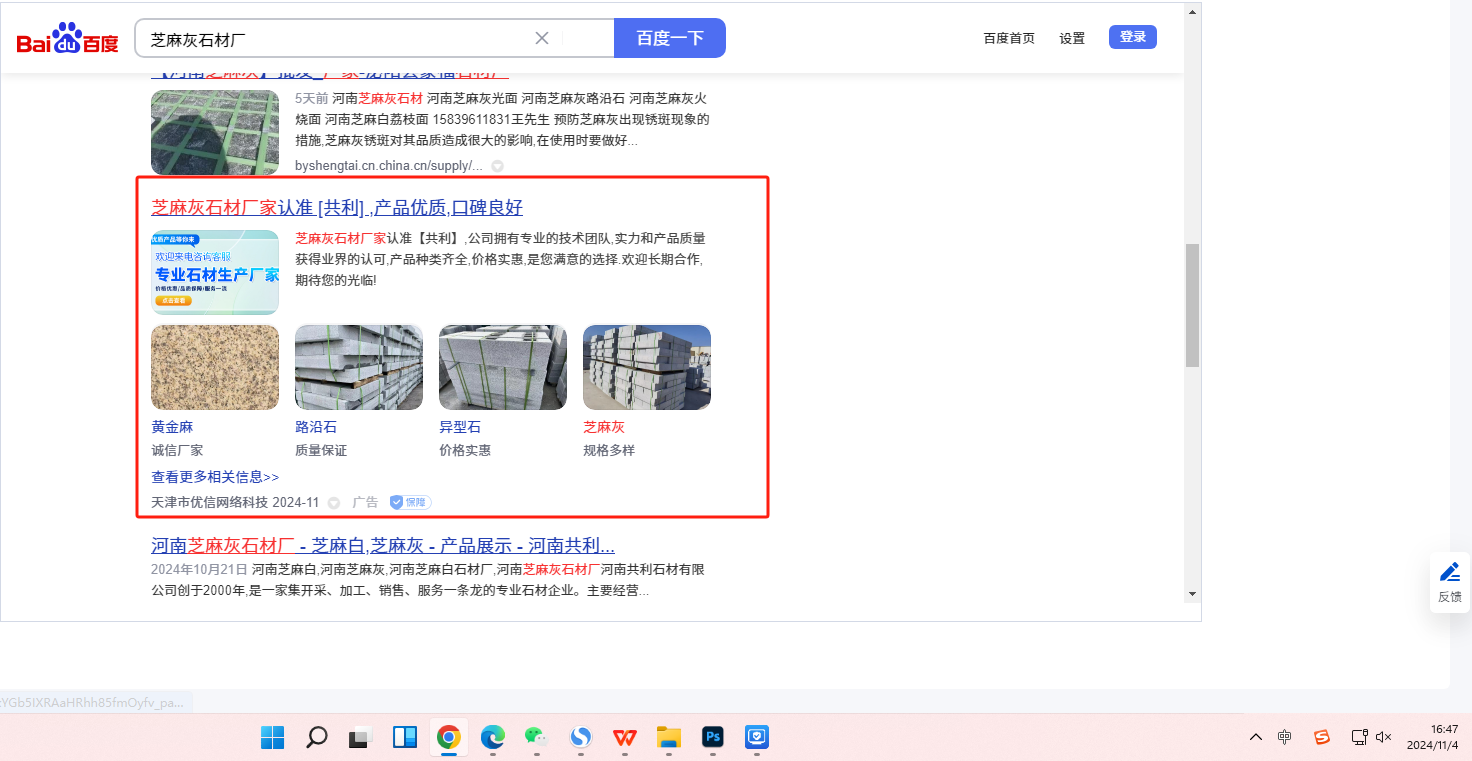
Task: Open Task View on the taskbar
Action: 359,738
